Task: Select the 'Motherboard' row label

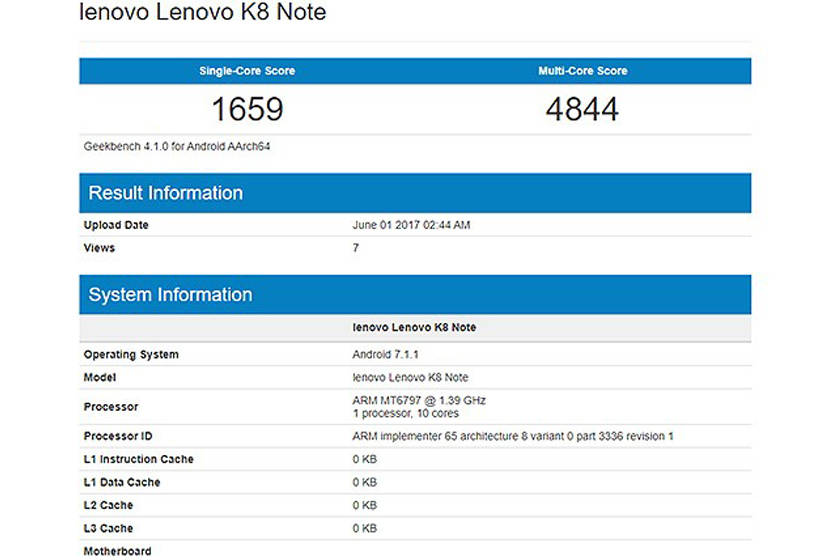Action: point(117,551)
